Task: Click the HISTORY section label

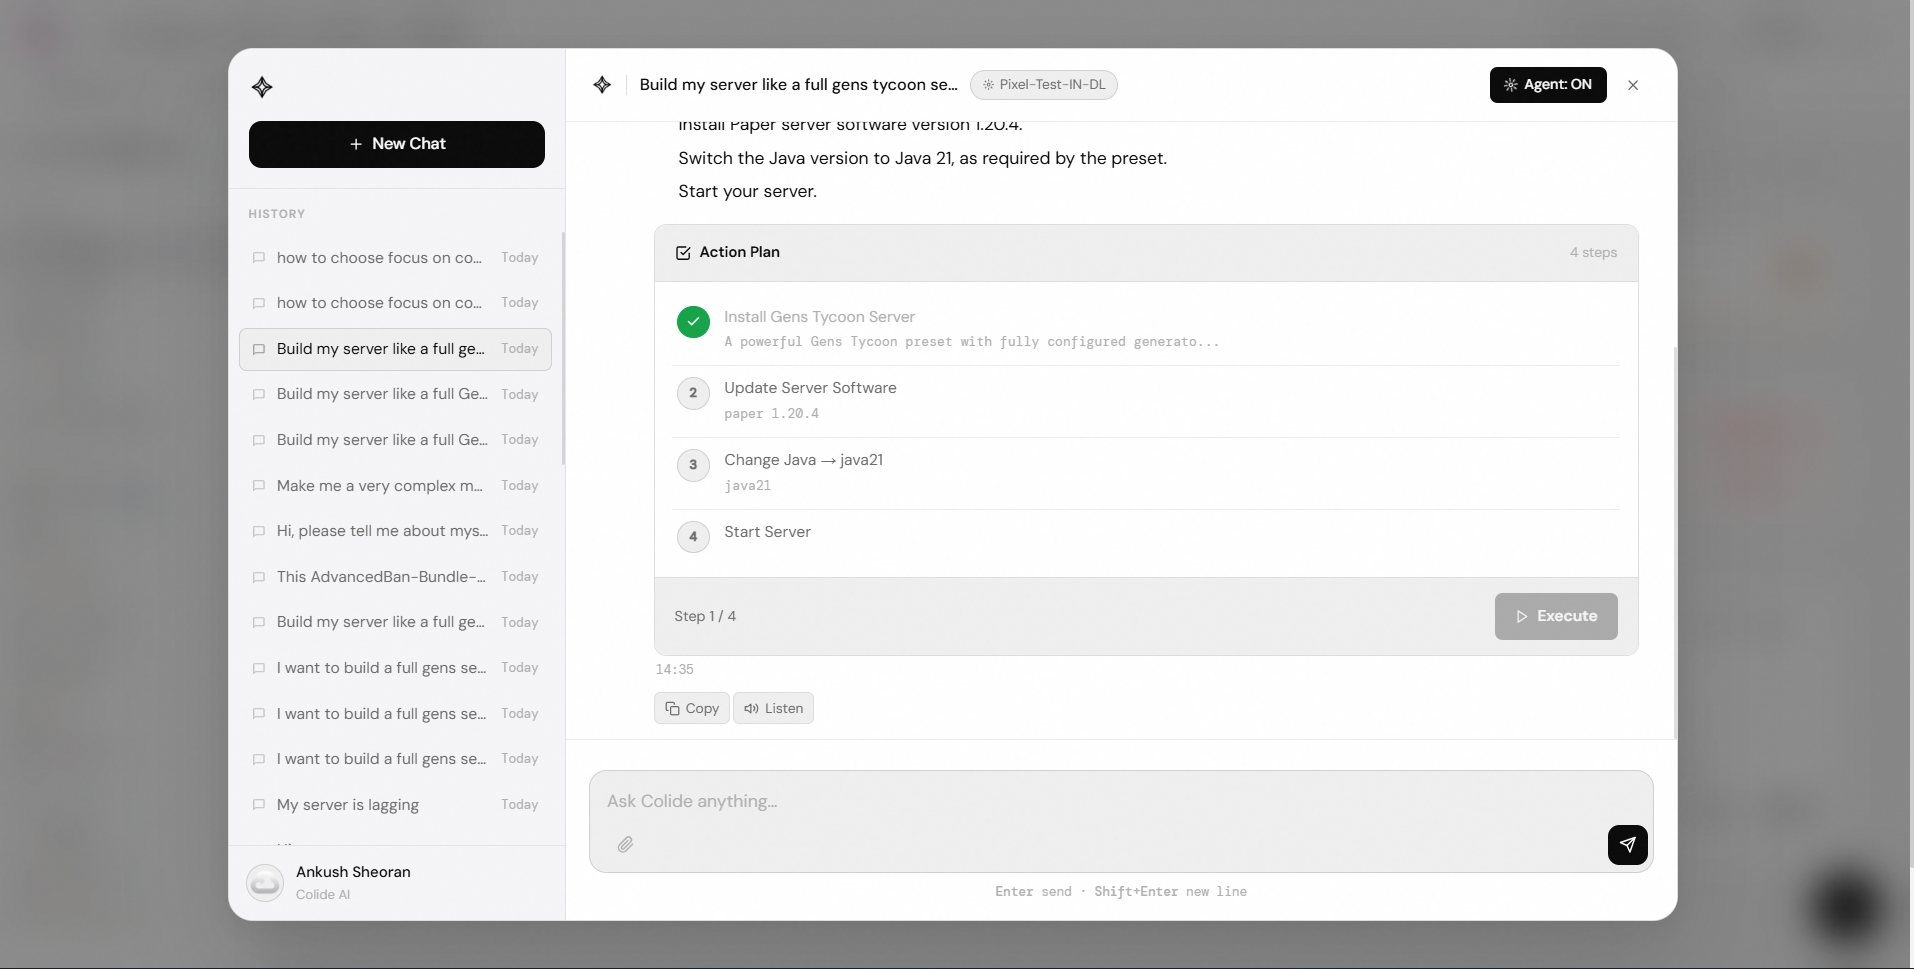Action: pos(277,214)
